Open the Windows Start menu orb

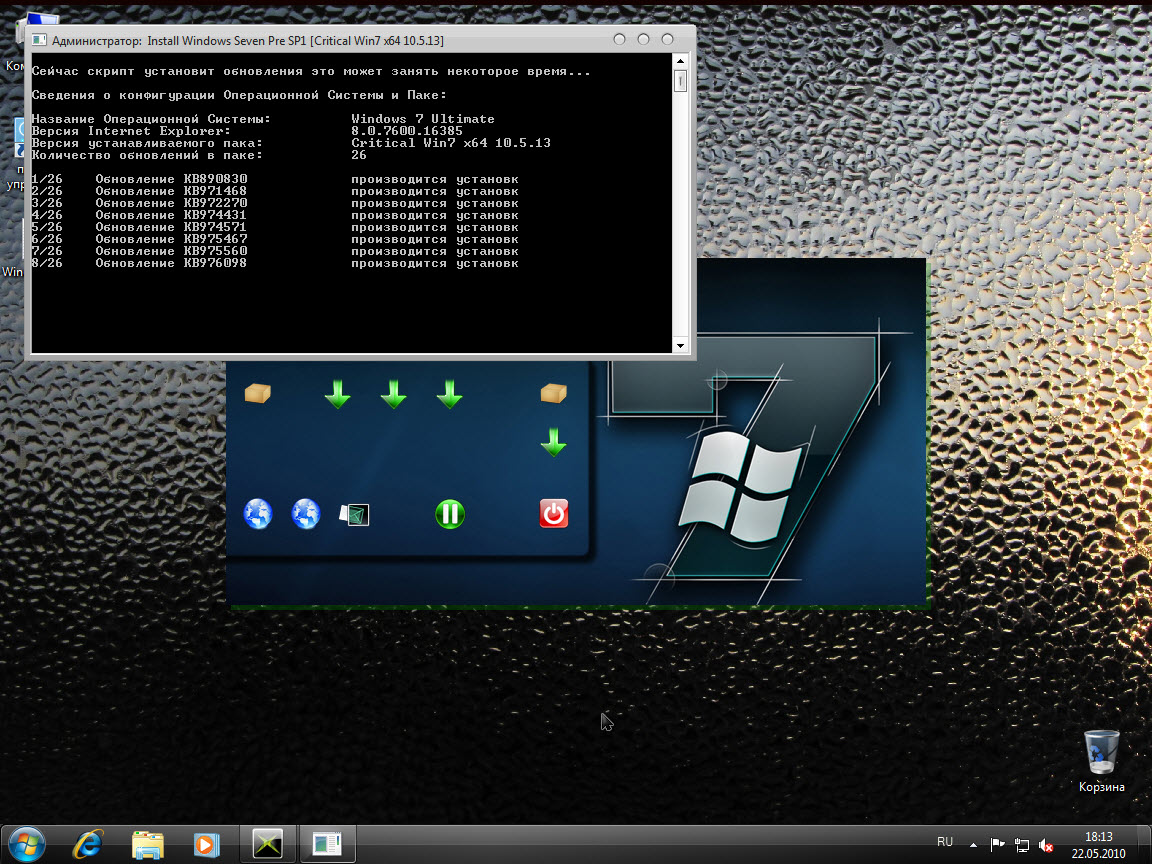pyautogui.click(x=27, y=844)
